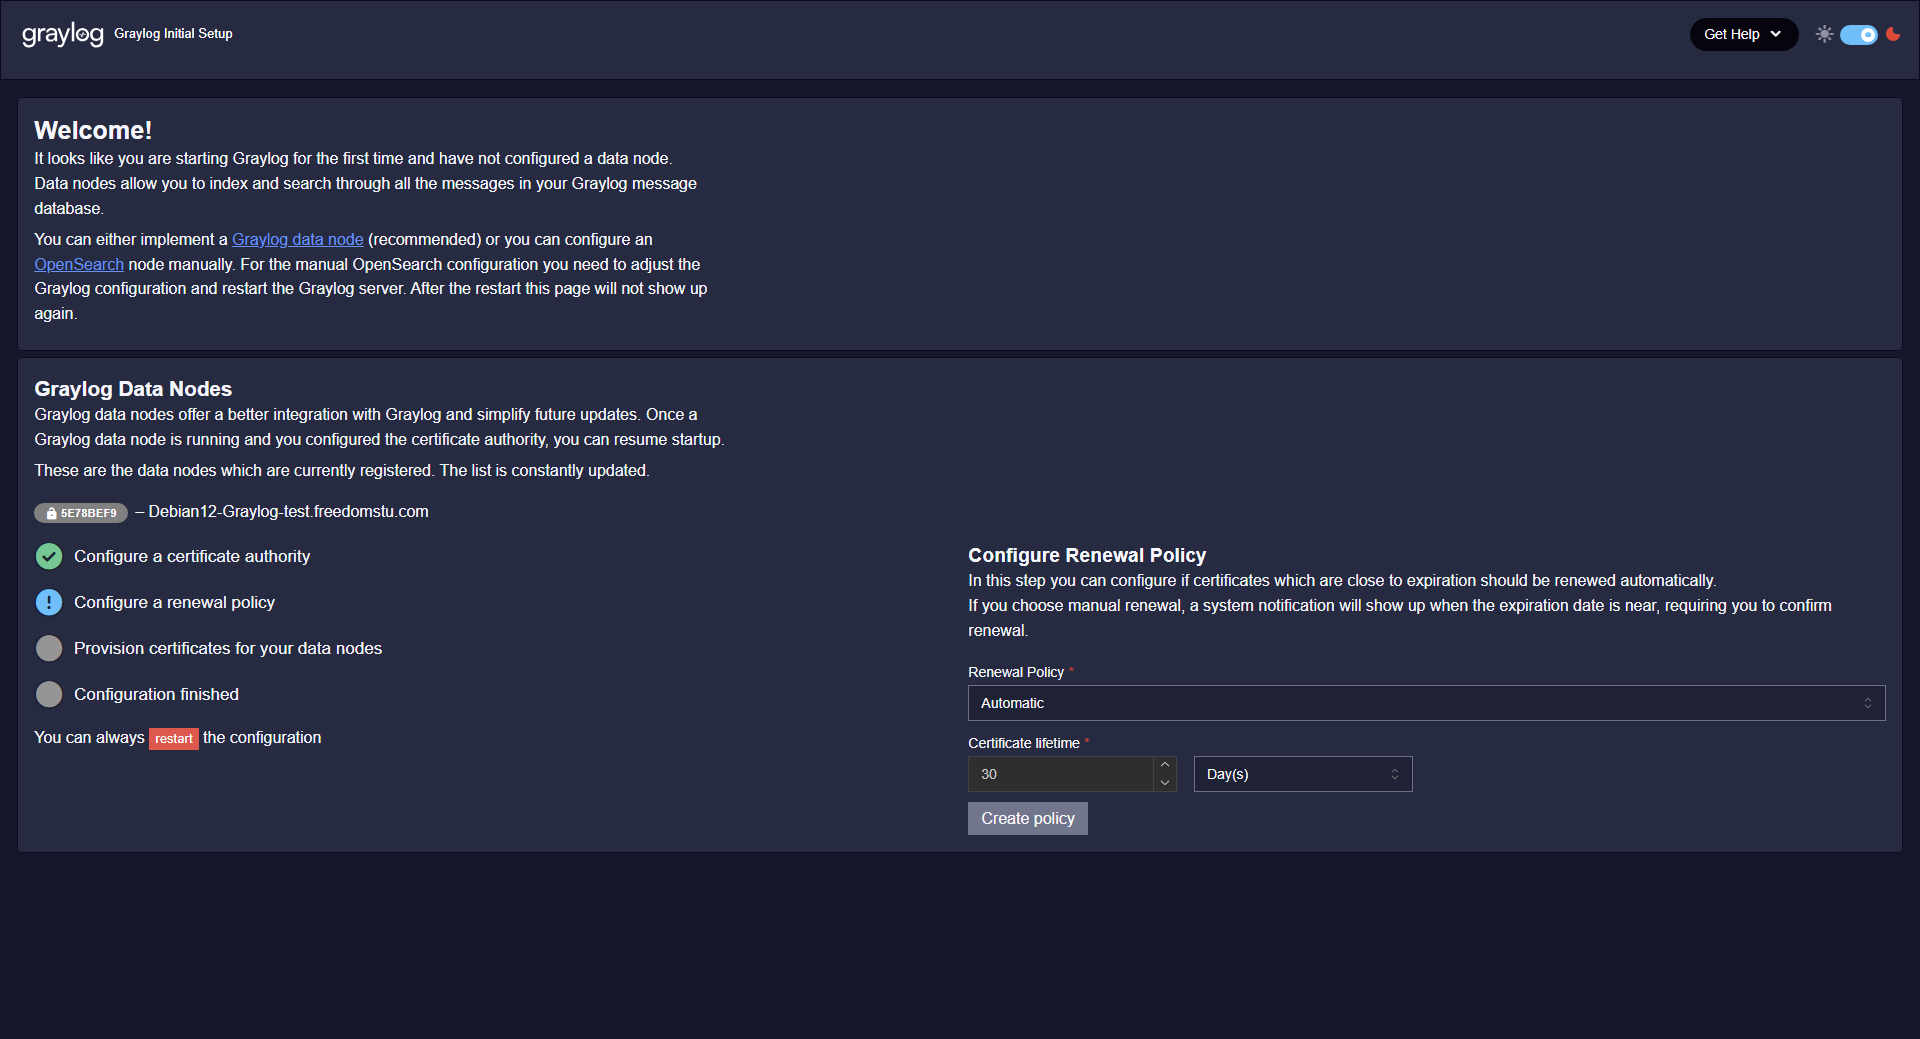This screenshot has width=1920, height=1039.
Task: Click the Create policy button
Action: 1027,818
